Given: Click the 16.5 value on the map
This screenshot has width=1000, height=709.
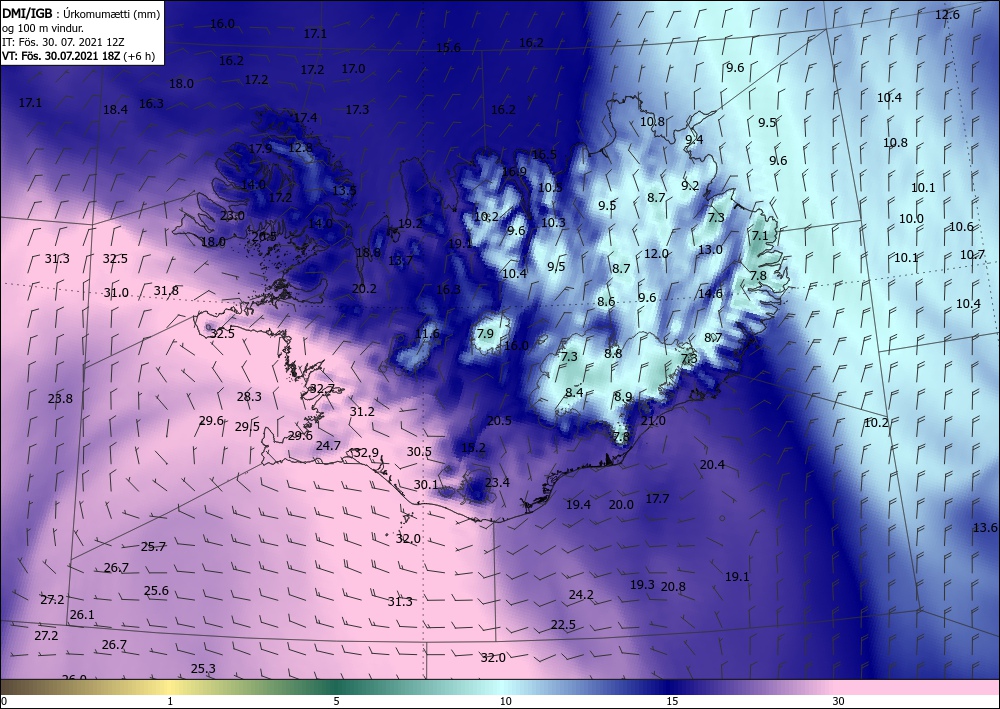Looking at the screenshot, I should [x=544, y=155].
